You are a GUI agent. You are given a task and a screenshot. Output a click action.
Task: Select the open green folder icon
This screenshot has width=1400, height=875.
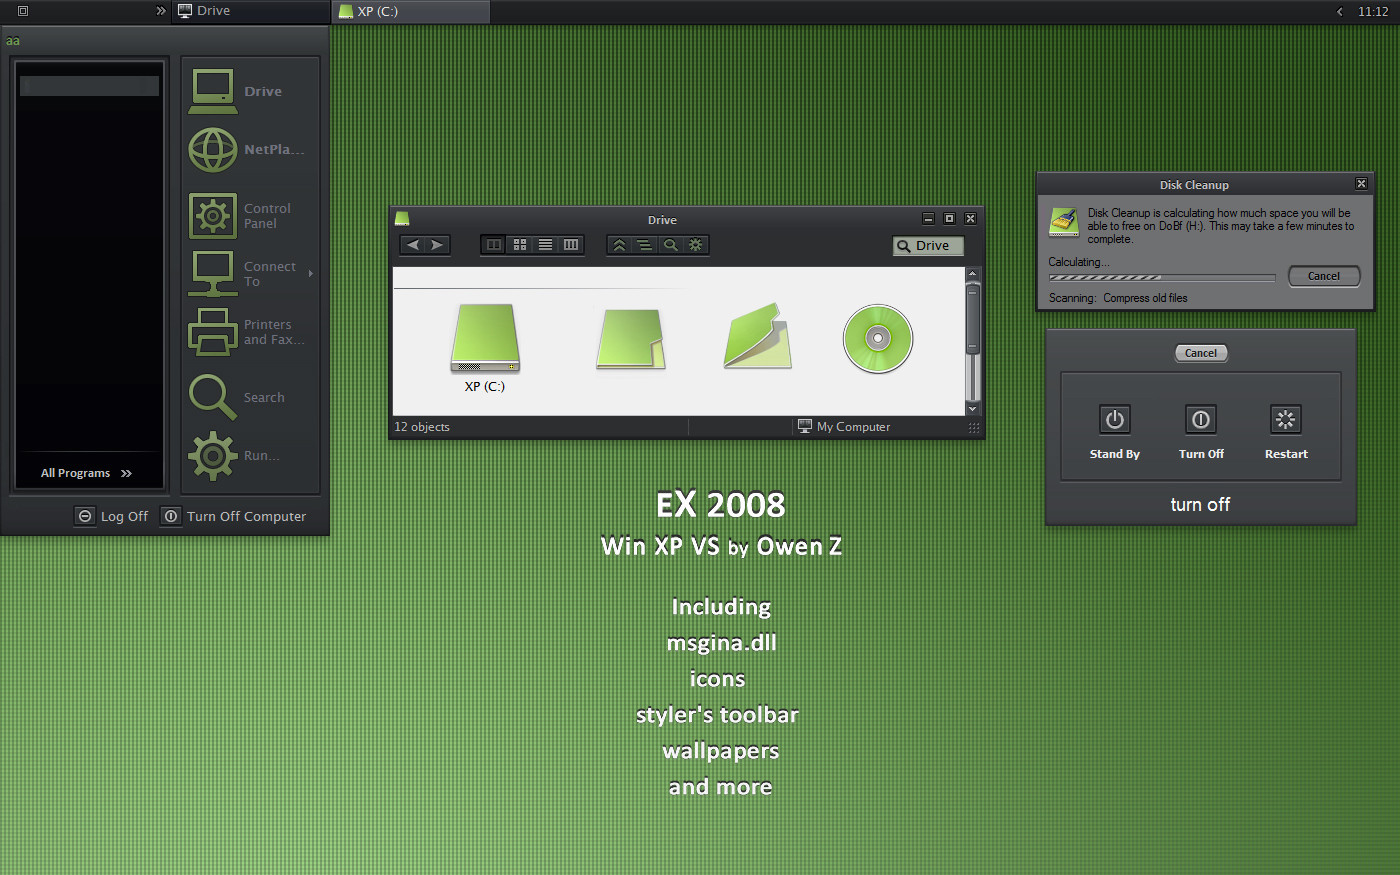pyautogui.click(x=757, y=336)
